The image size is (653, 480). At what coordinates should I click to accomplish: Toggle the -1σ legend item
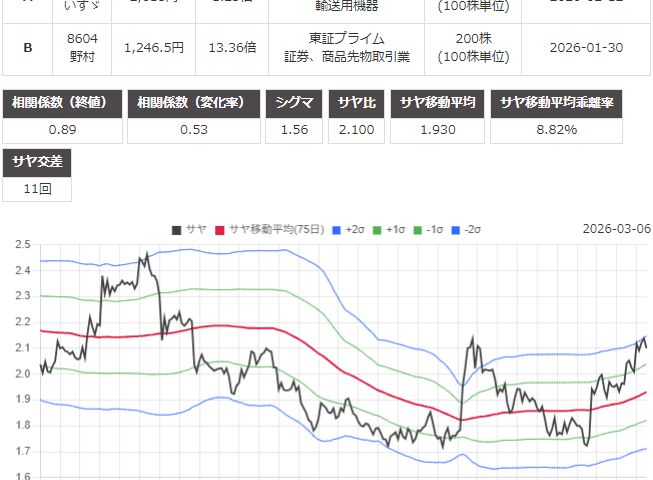(428, 229)
